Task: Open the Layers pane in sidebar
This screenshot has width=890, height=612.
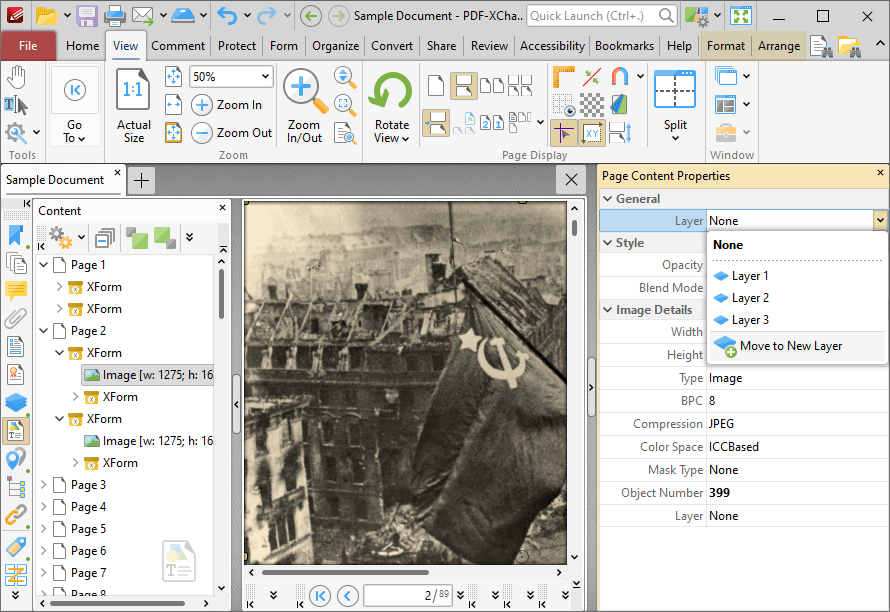Action: [16, 403]
